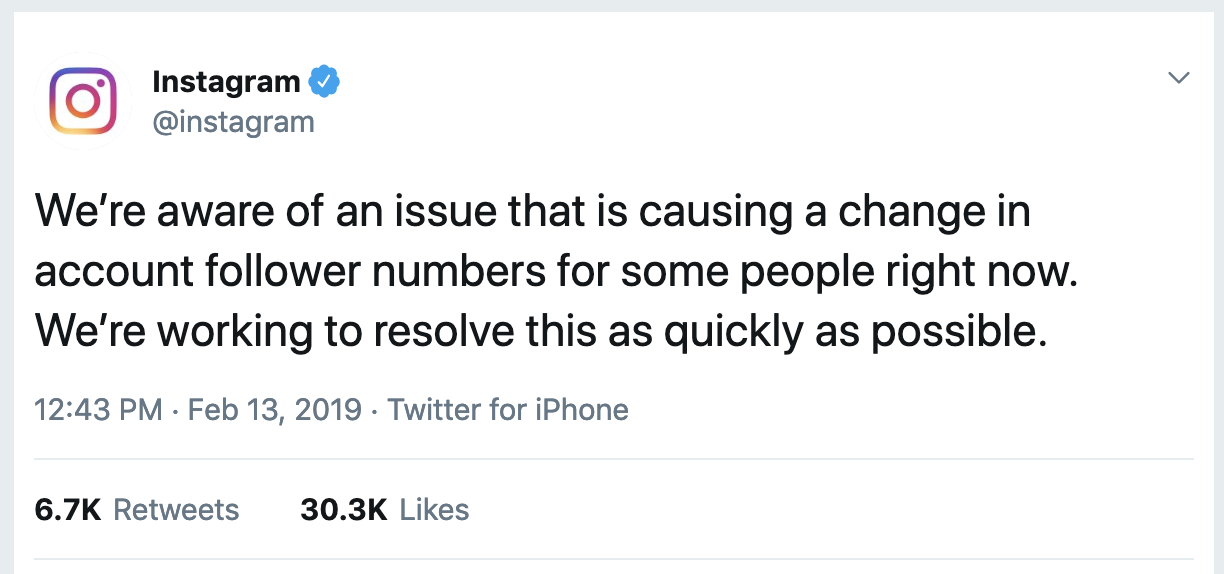The height and width of the screenshot is (574, 1224).
Task: Open the Instagram display name link
Action: 226,82
